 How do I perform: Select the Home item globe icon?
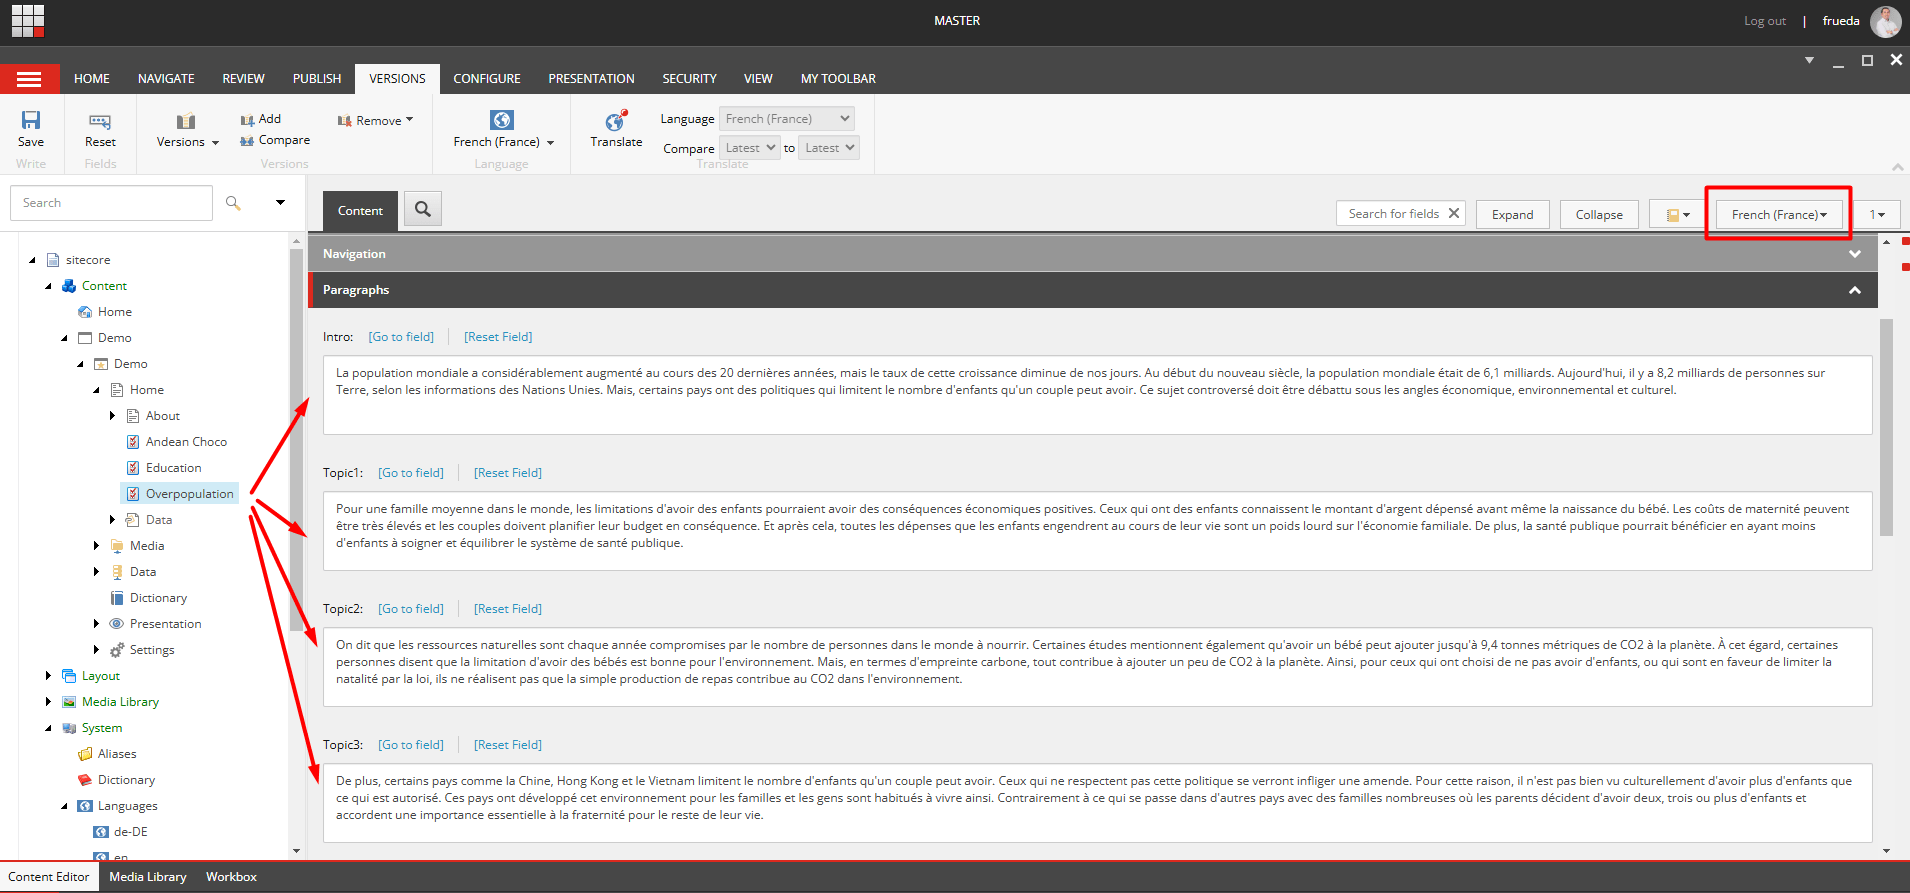click(x=85, y=312)
